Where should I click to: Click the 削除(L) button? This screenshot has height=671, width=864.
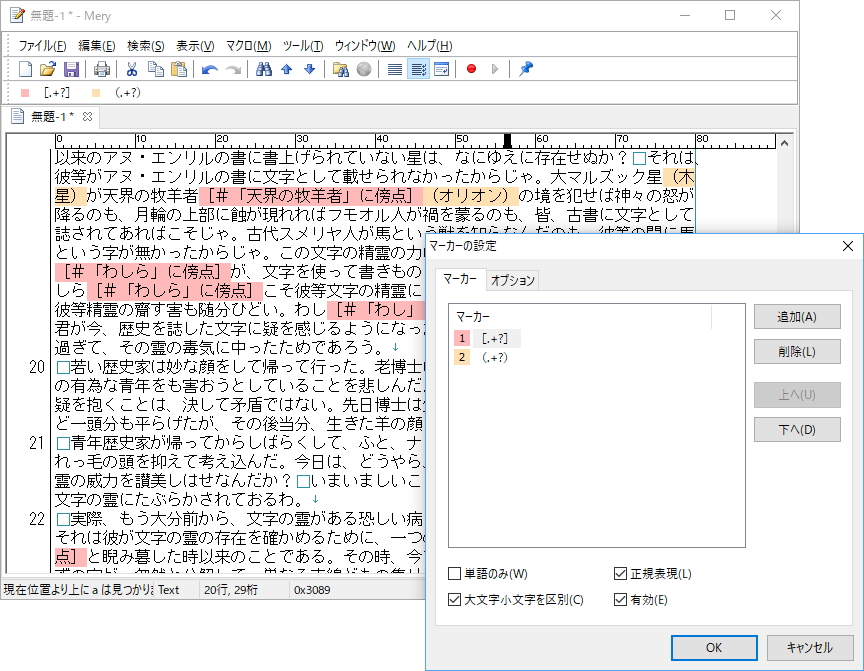tap(797, 351)
